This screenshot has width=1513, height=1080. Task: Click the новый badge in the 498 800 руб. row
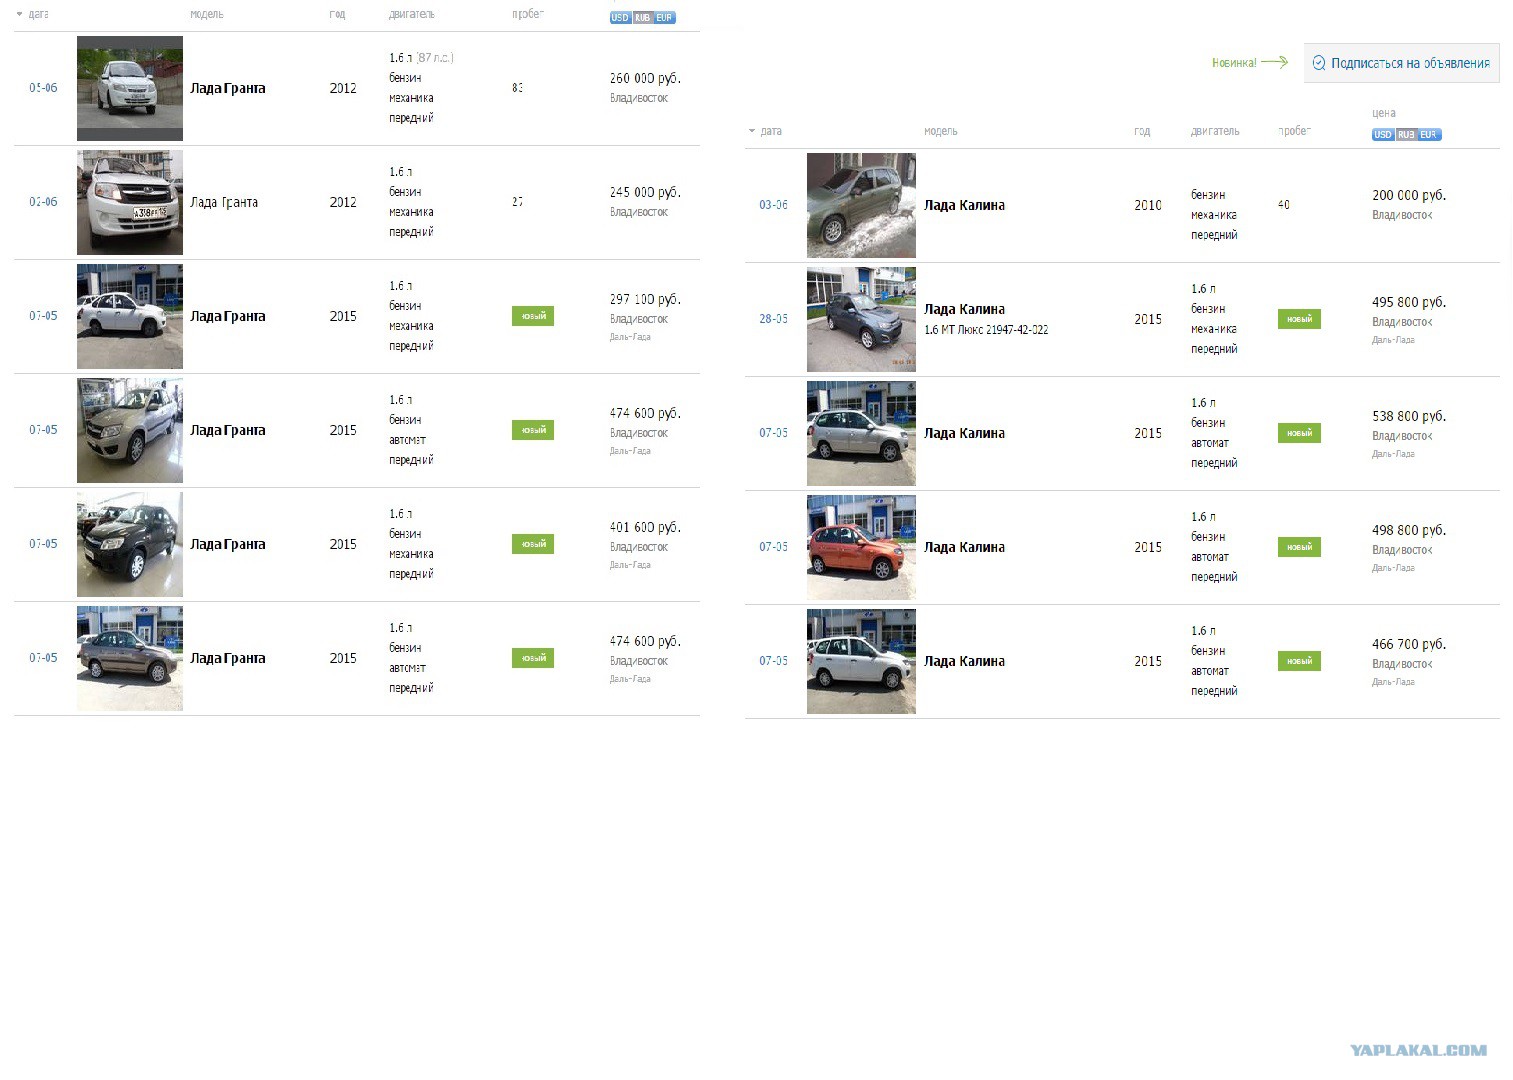(1299, 547)
